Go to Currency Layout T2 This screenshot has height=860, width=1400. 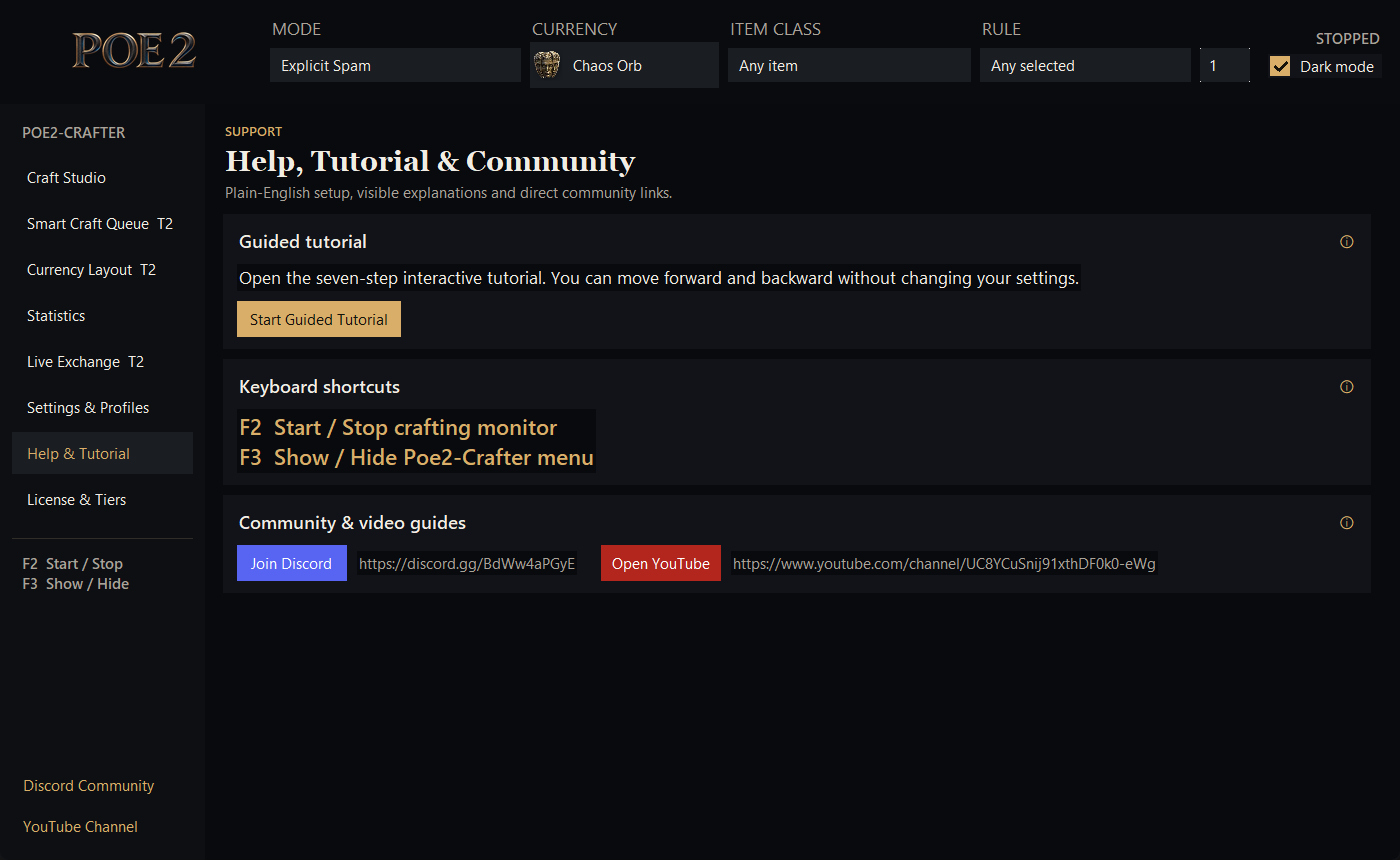tap(102, 270)
